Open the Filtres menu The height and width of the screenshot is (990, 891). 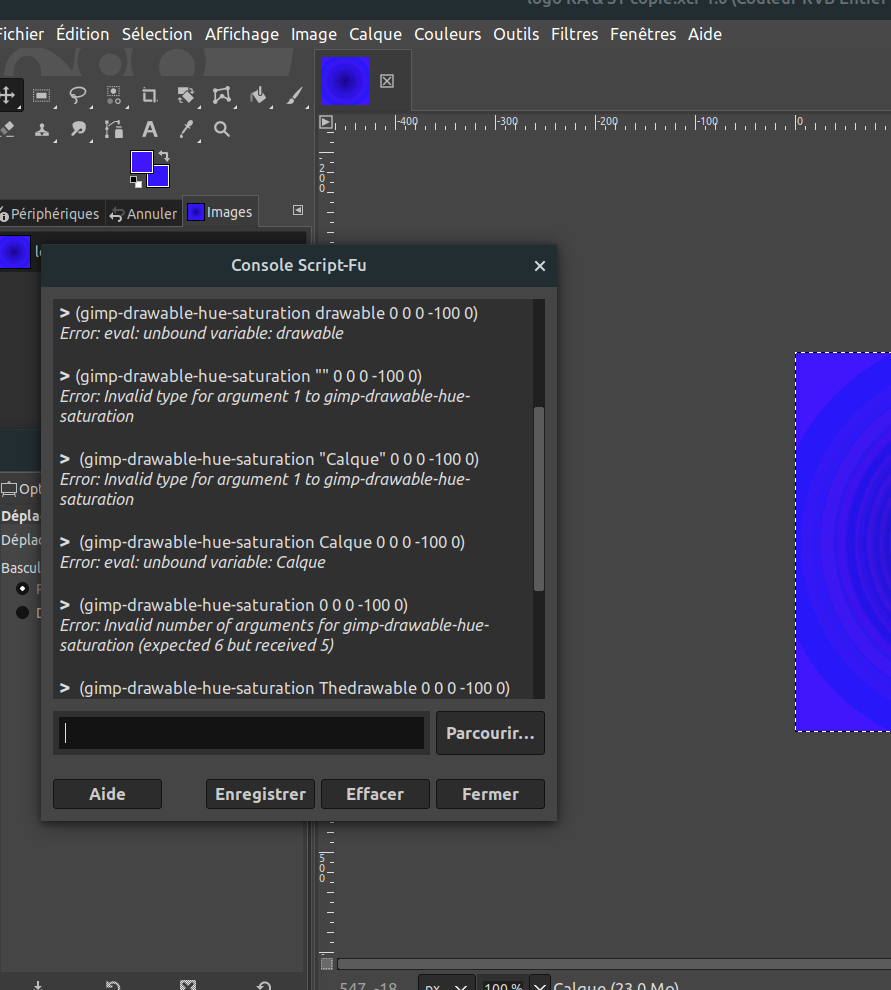coord(574,34)
